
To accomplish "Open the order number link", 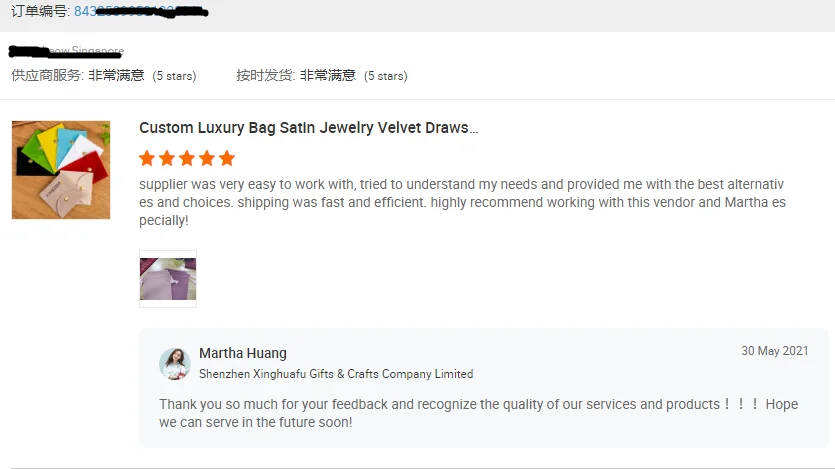I will (138, 12).
